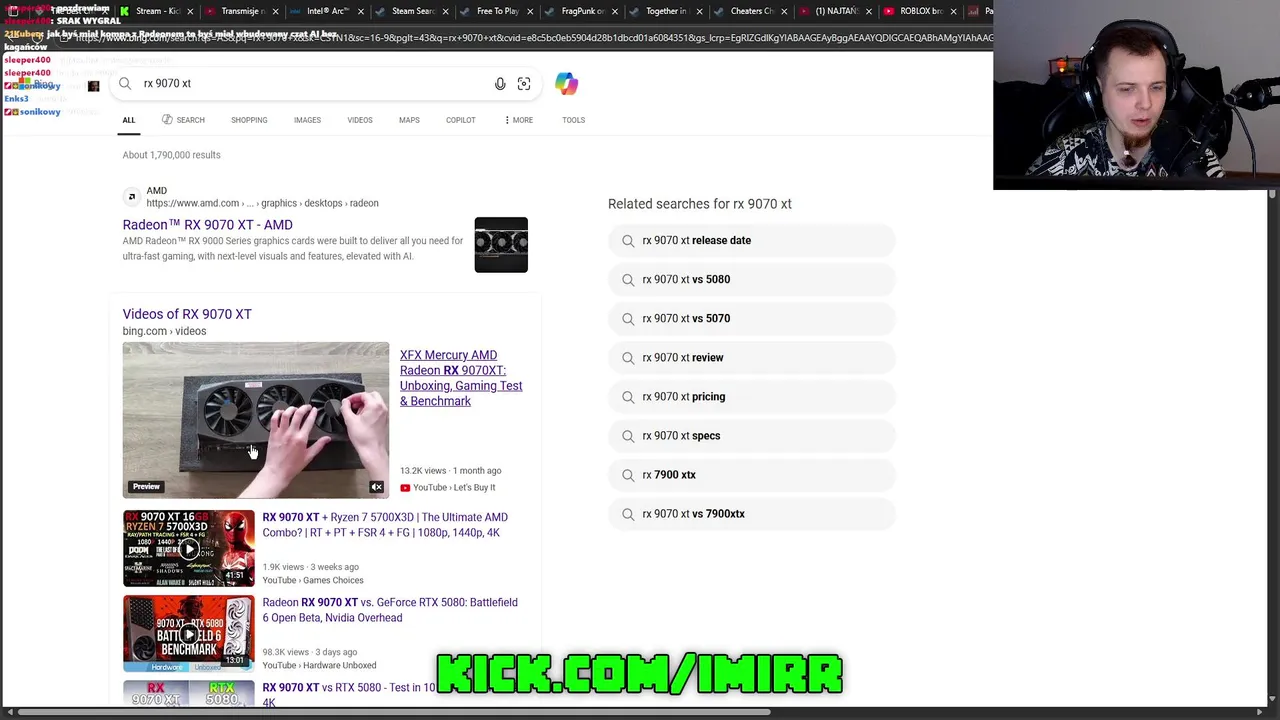1280x720 pixels.
Task: Open visual search camera icon
Action: click(524, 84)
